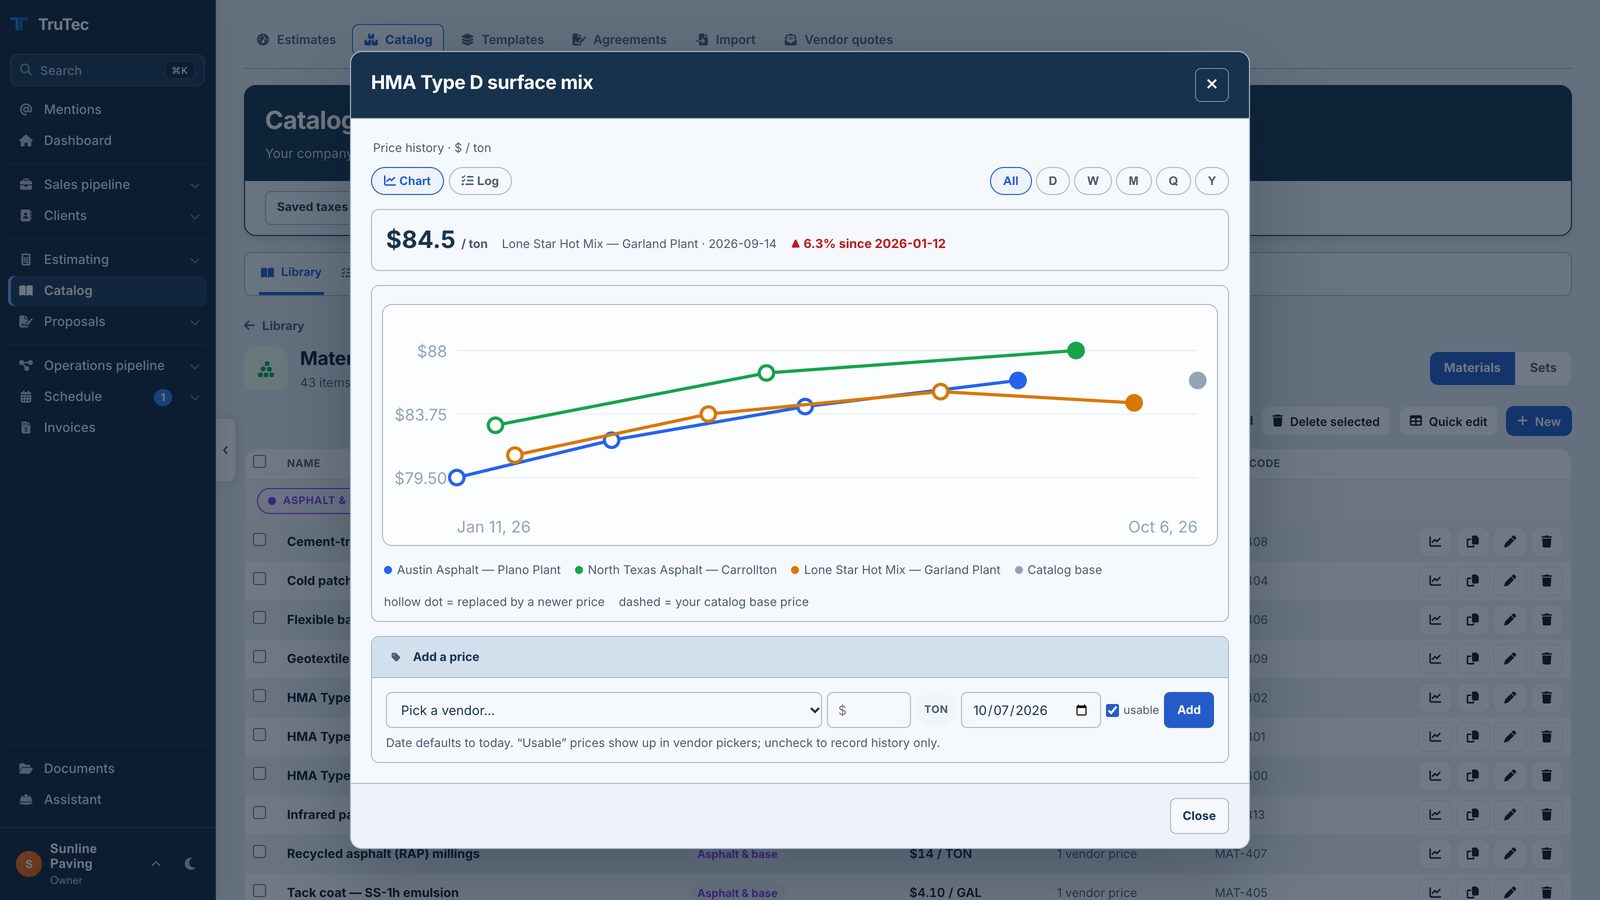Click duplicate icon in Geotextile row
Viewport: 1600px width, 900px height.
(1472, 659)
